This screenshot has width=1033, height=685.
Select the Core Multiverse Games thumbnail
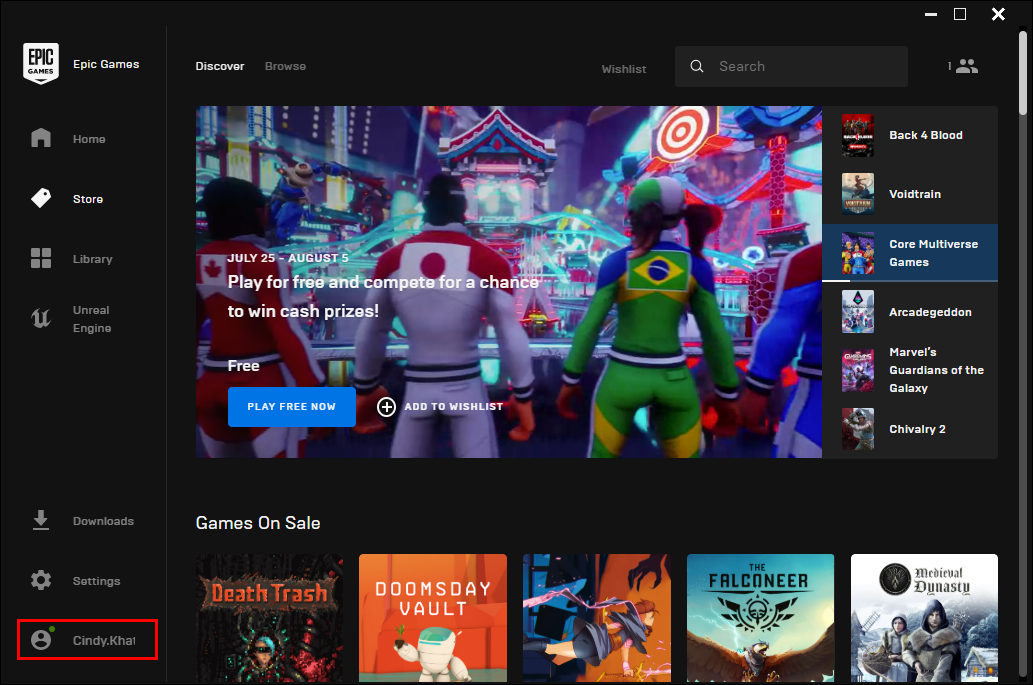click(858, 253)
